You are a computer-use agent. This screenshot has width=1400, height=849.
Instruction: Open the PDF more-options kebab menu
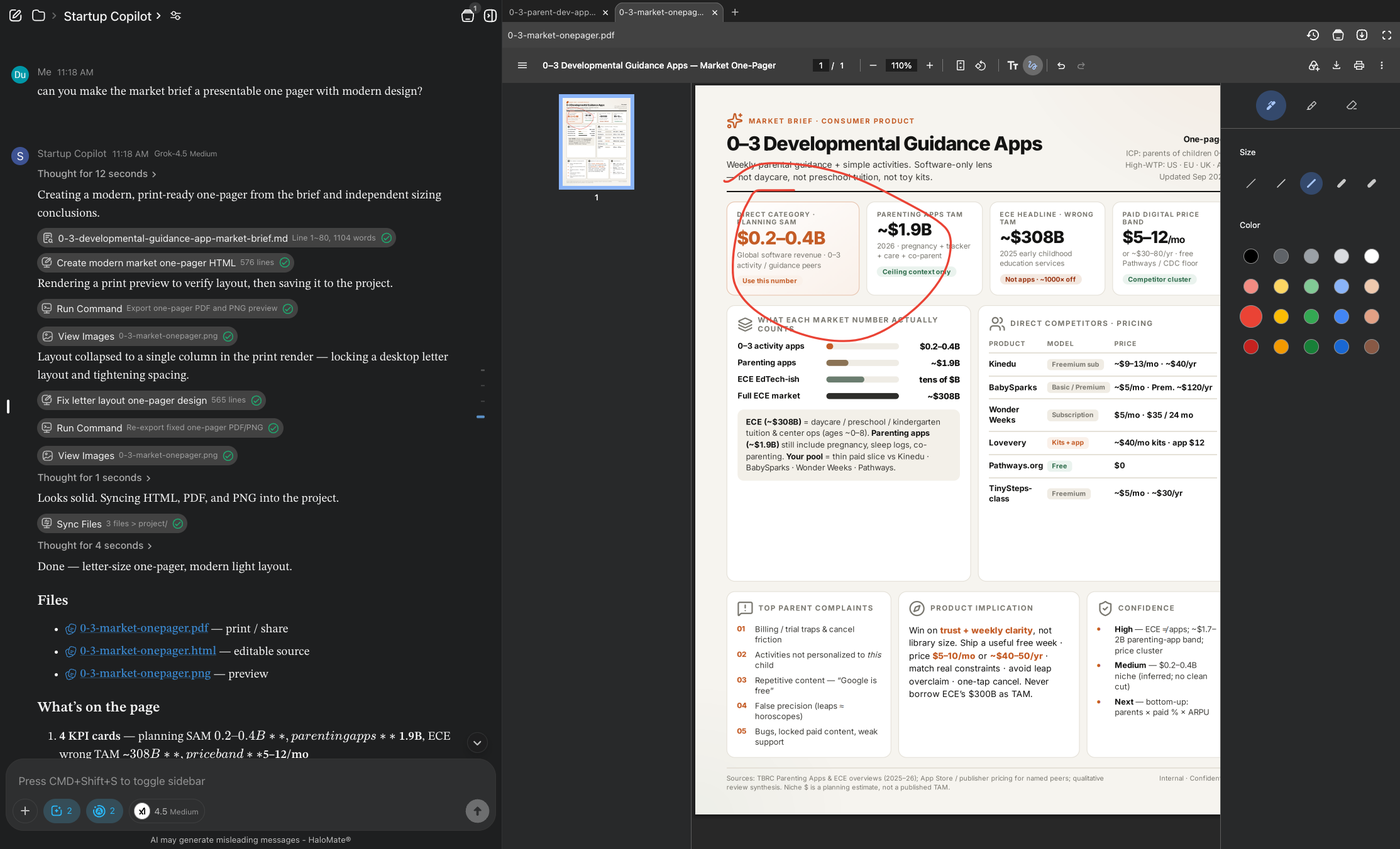pyautogui.click(x=1383, y=65)
